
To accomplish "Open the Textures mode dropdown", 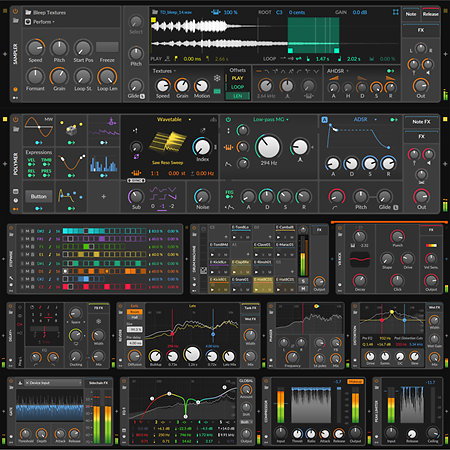I will tap(164, 71).
